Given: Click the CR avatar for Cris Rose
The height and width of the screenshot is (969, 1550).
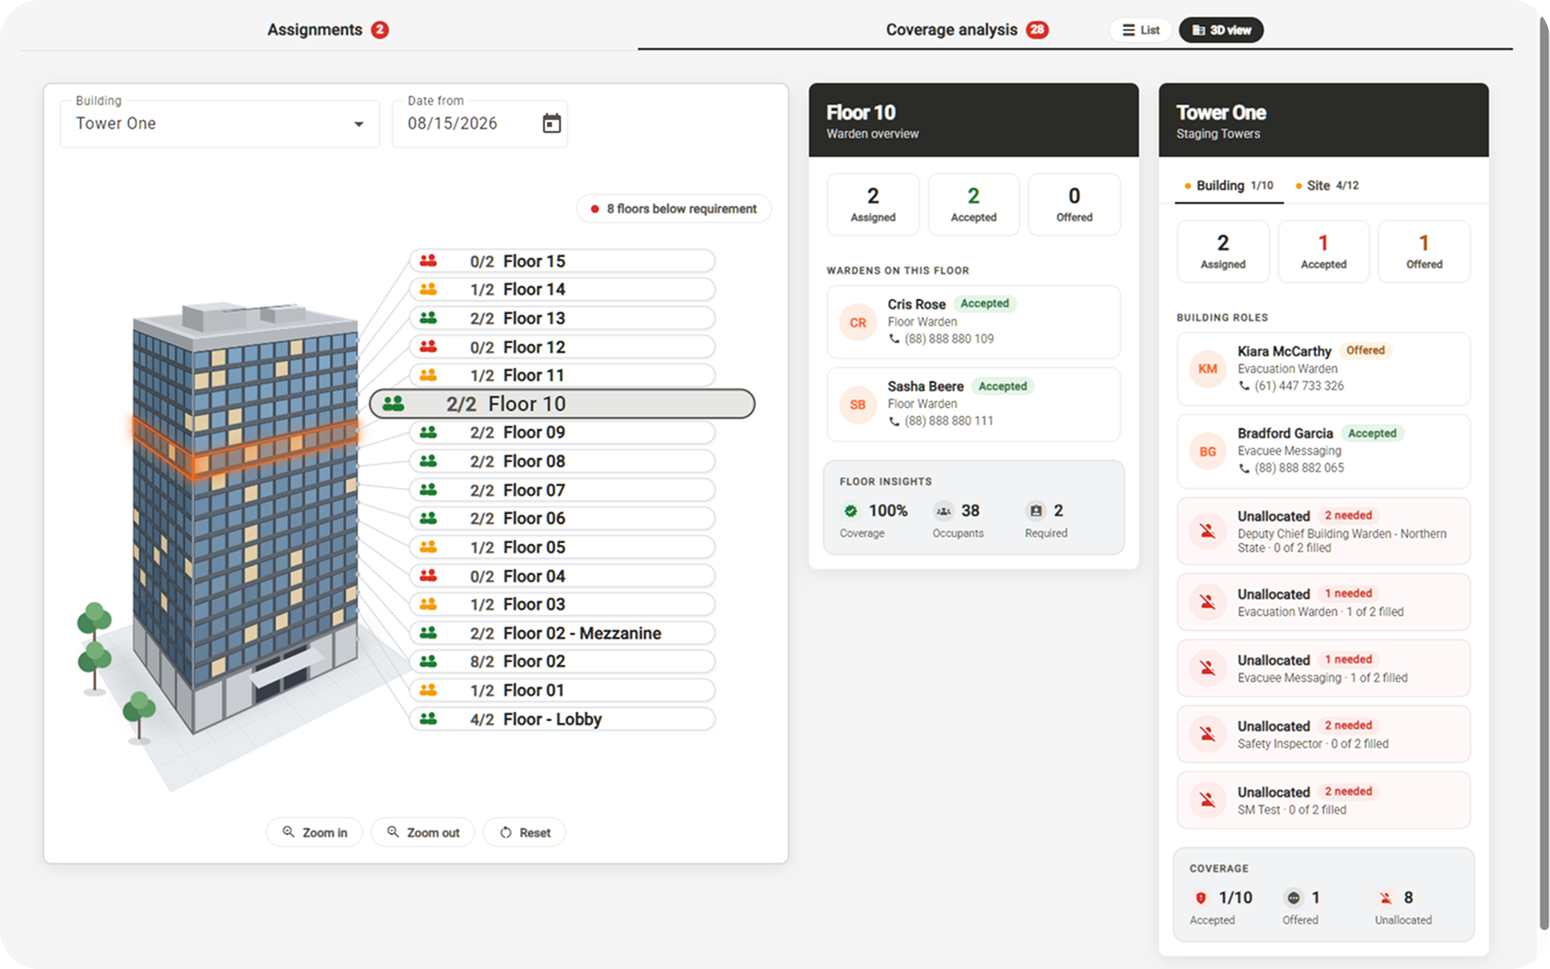Looking at the screenshot, I should [858, 323].
